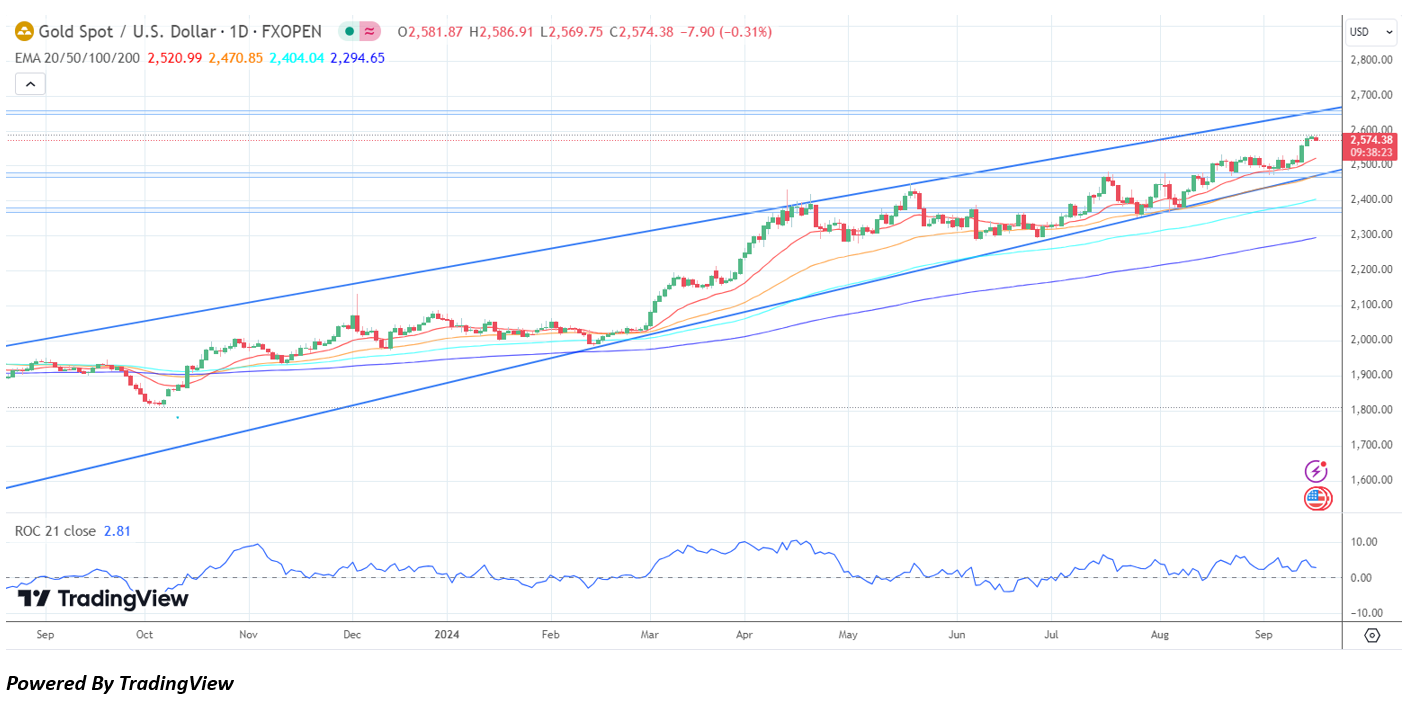Click the 2,000.00 price axis label
The width and height of the screenshot is (1408, 703).
click(1370, 340)
